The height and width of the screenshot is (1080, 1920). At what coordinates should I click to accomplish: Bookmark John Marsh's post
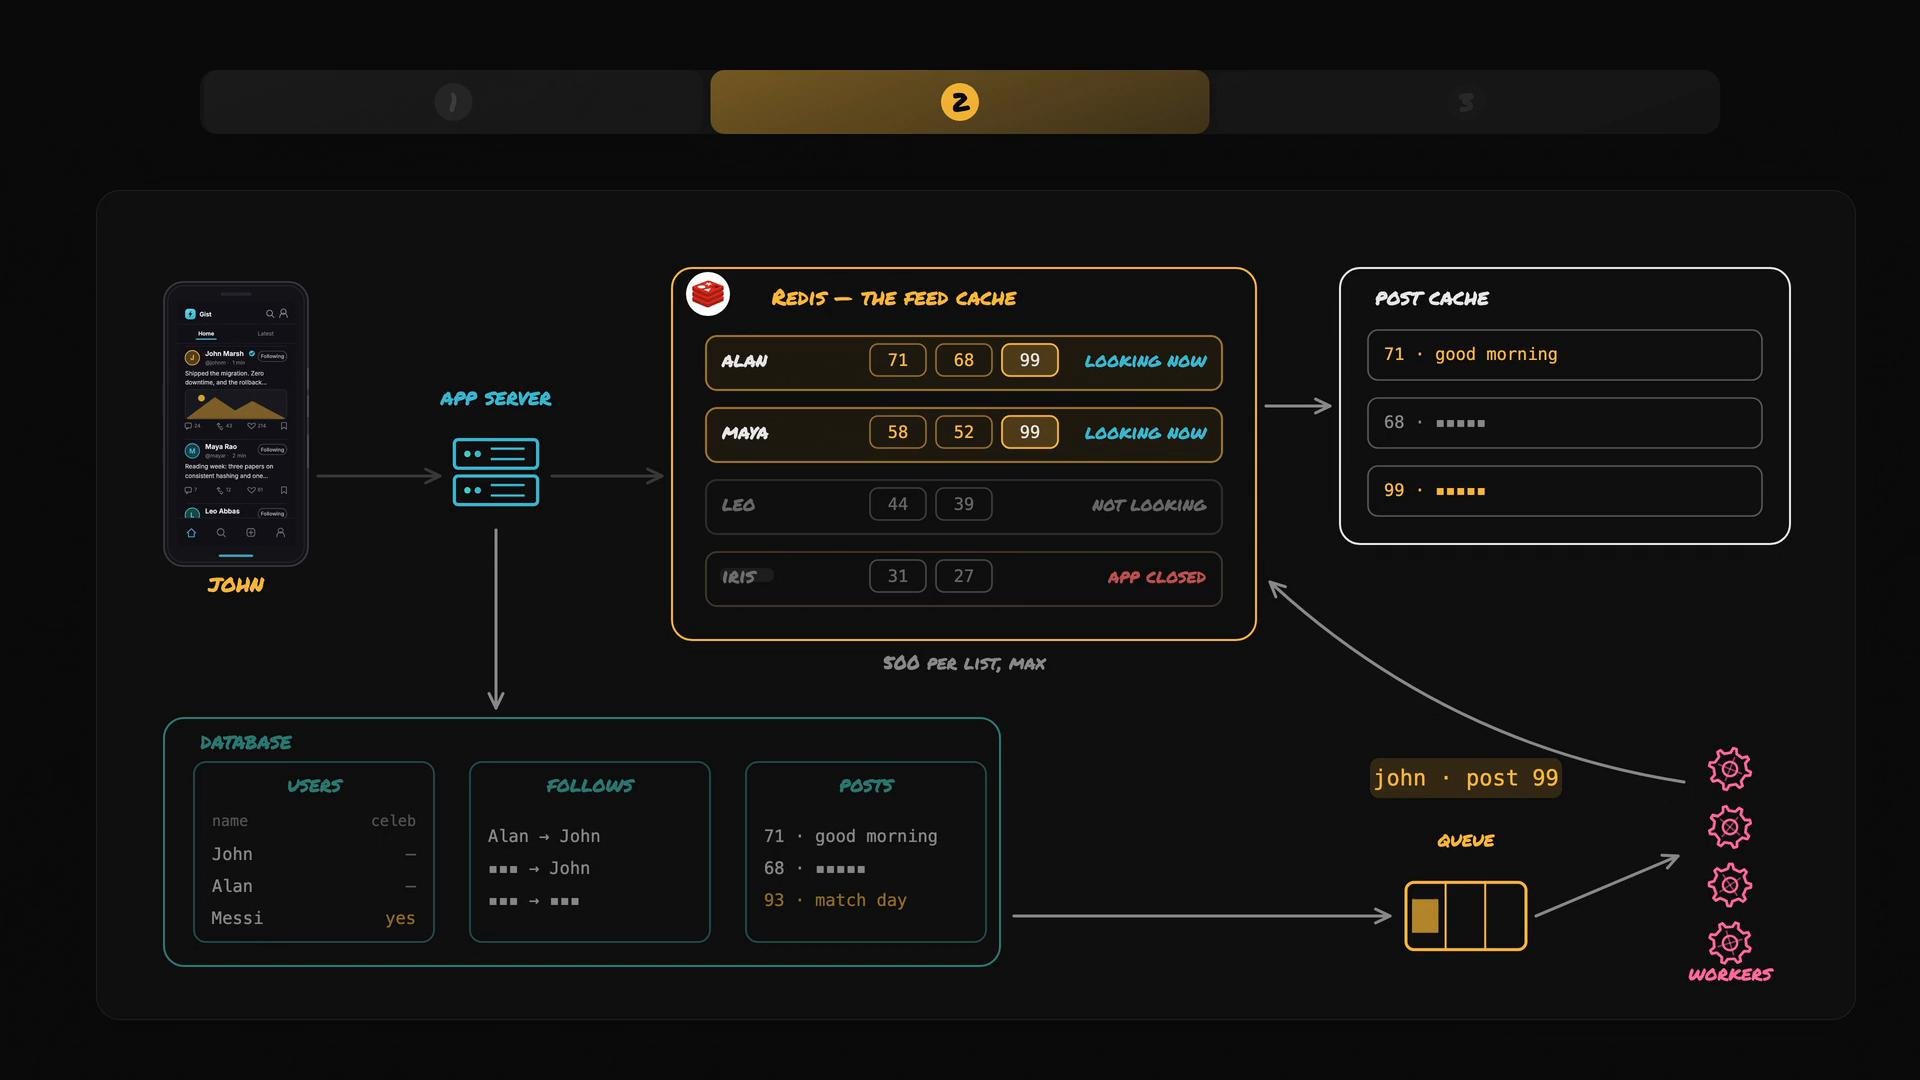point(284,426)
